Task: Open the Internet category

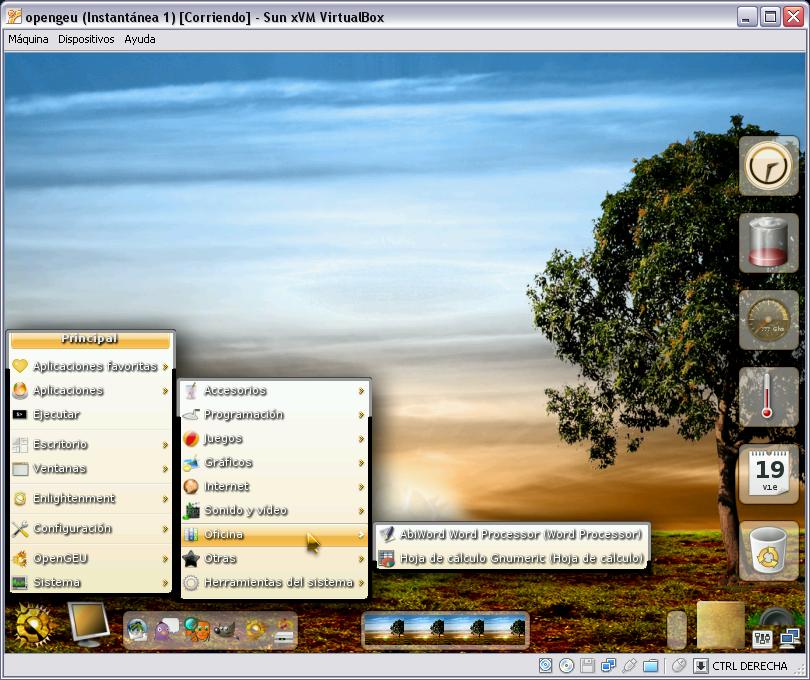Action: click(x=274, y=487)
